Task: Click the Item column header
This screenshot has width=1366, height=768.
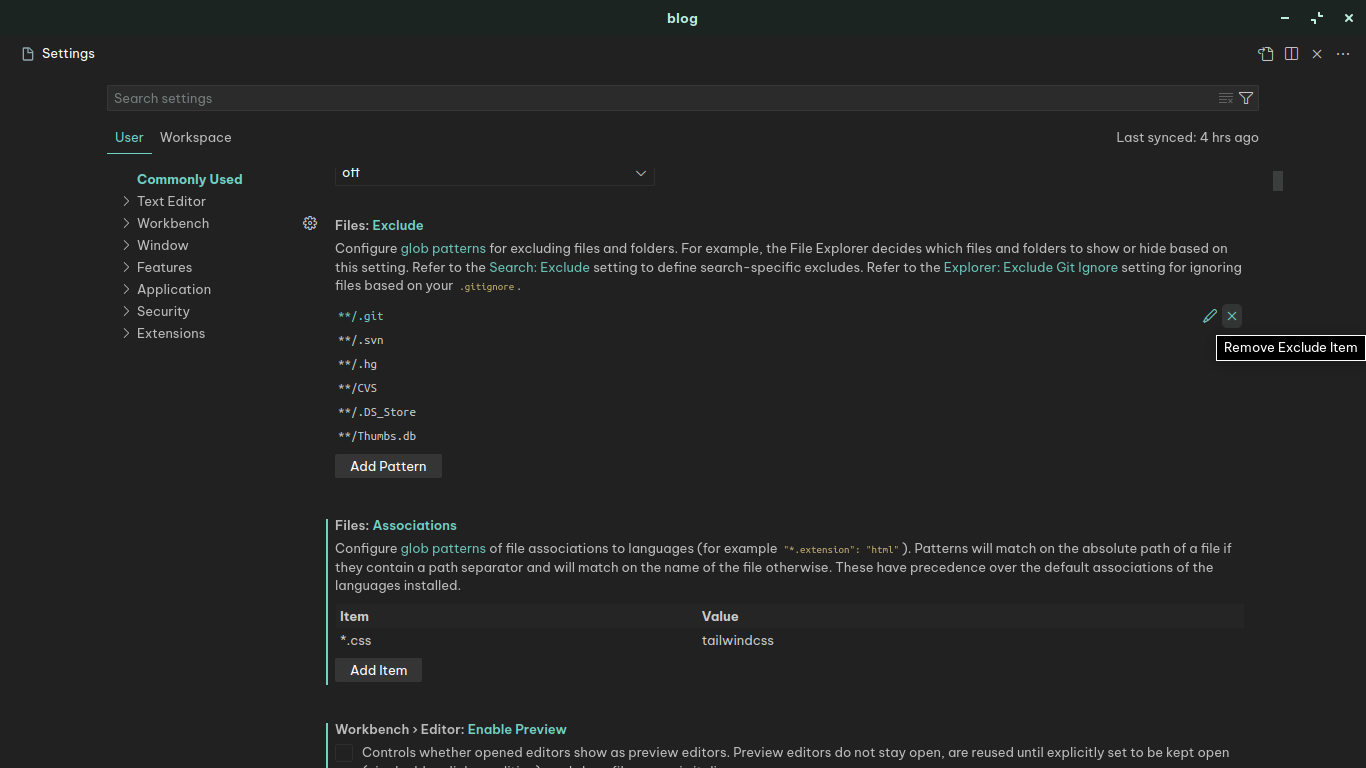Action: (x=354, y=616)
